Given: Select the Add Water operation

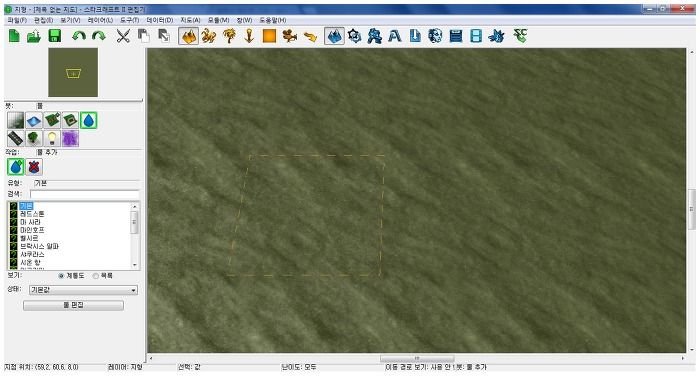Looking at the screenshot, I should pyautogui.click(x=16, y=167).
